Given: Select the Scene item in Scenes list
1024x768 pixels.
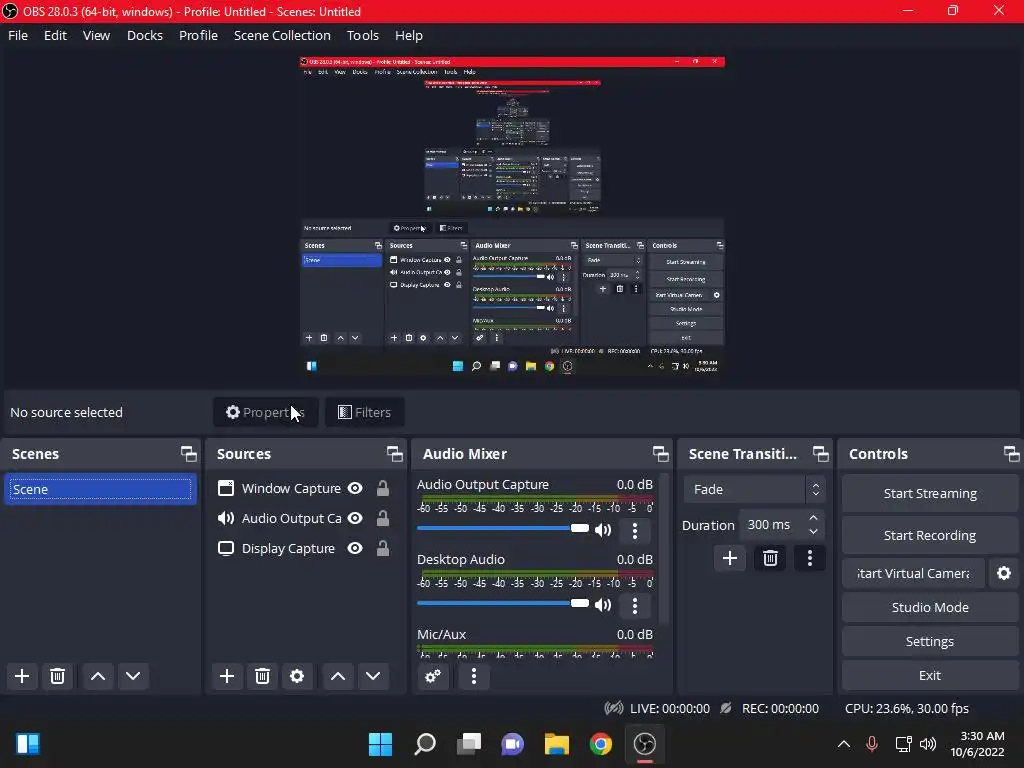Looking at the screenshot, I should [100, 489].
